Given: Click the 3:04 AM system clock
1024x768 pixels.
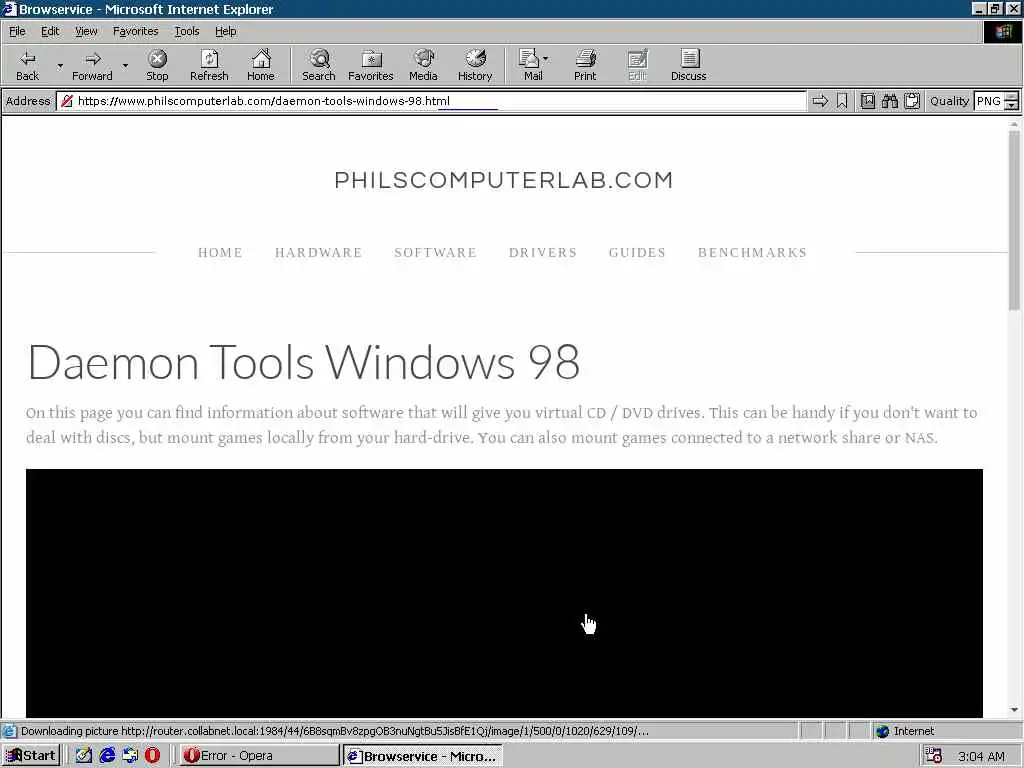Looking at the screenshot, I should point(981,756).
